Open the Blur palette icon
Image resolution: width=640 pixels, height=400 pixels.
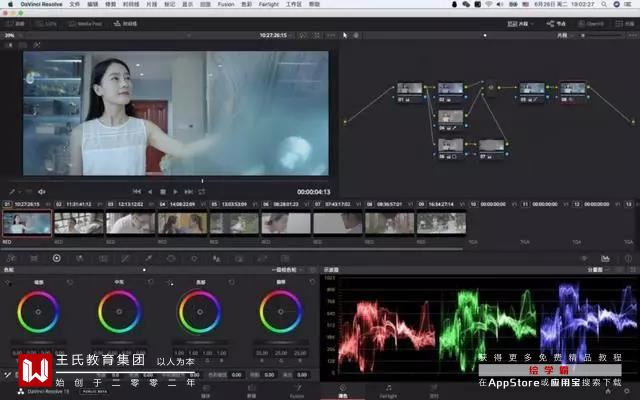pyautogui.click(x=217, y=258)
